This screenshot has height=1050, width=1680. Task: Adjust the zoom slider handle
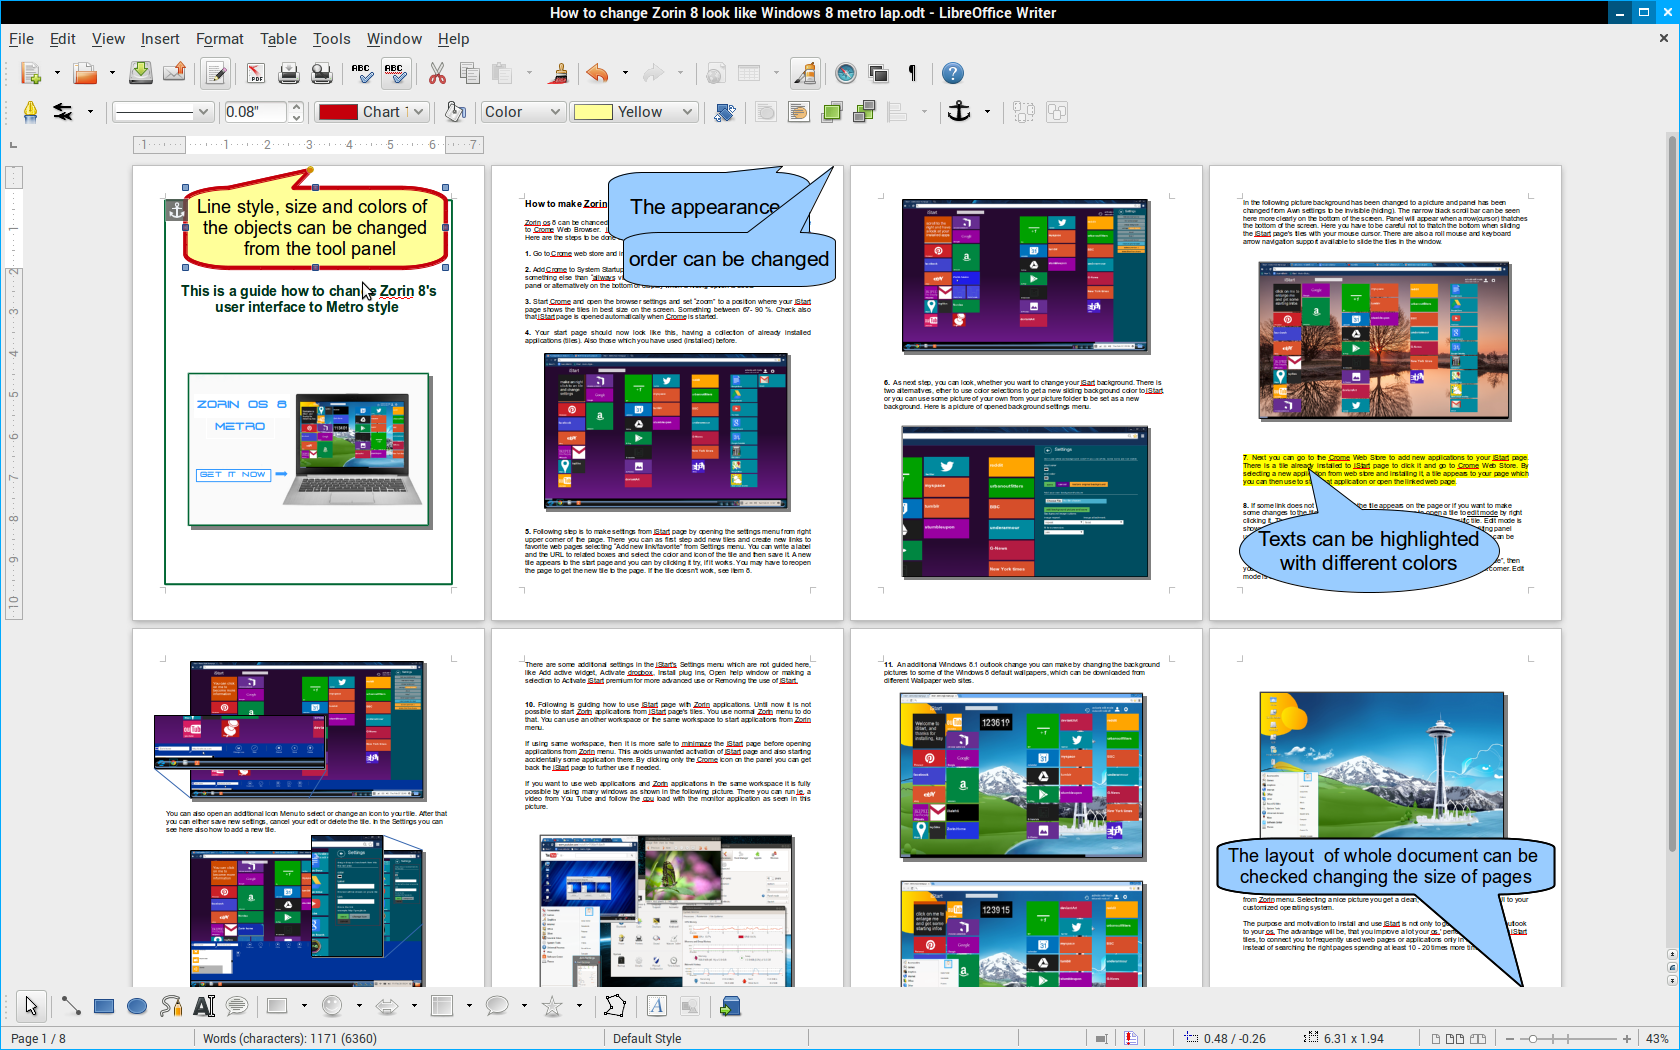pos(1533,1038)
